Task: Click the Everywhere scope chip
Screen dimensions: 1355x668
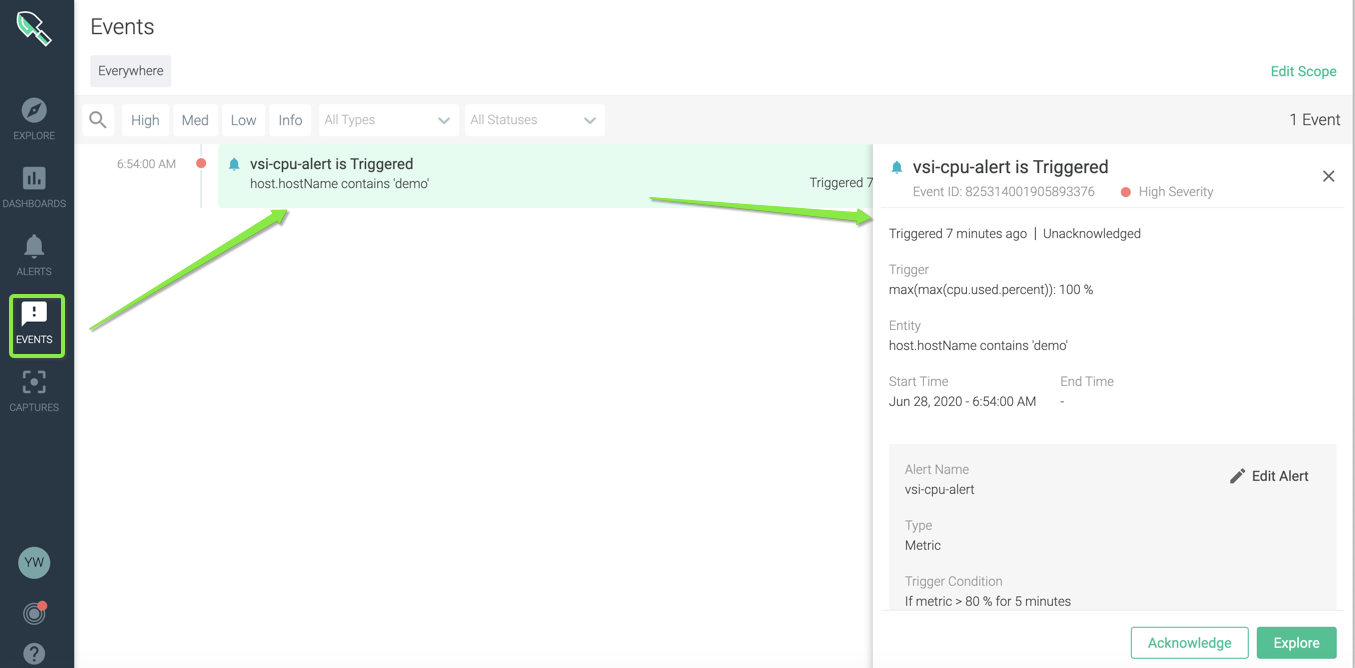Action: (x=130, y=71)
